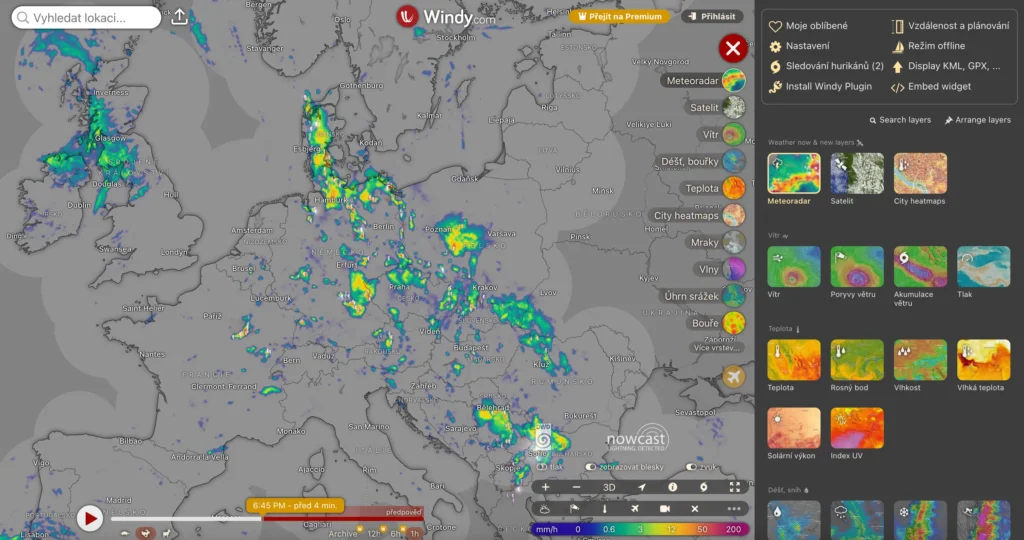Select Bouře in map layer list
Screen dimensions: 1024x540
pos(716,323)
